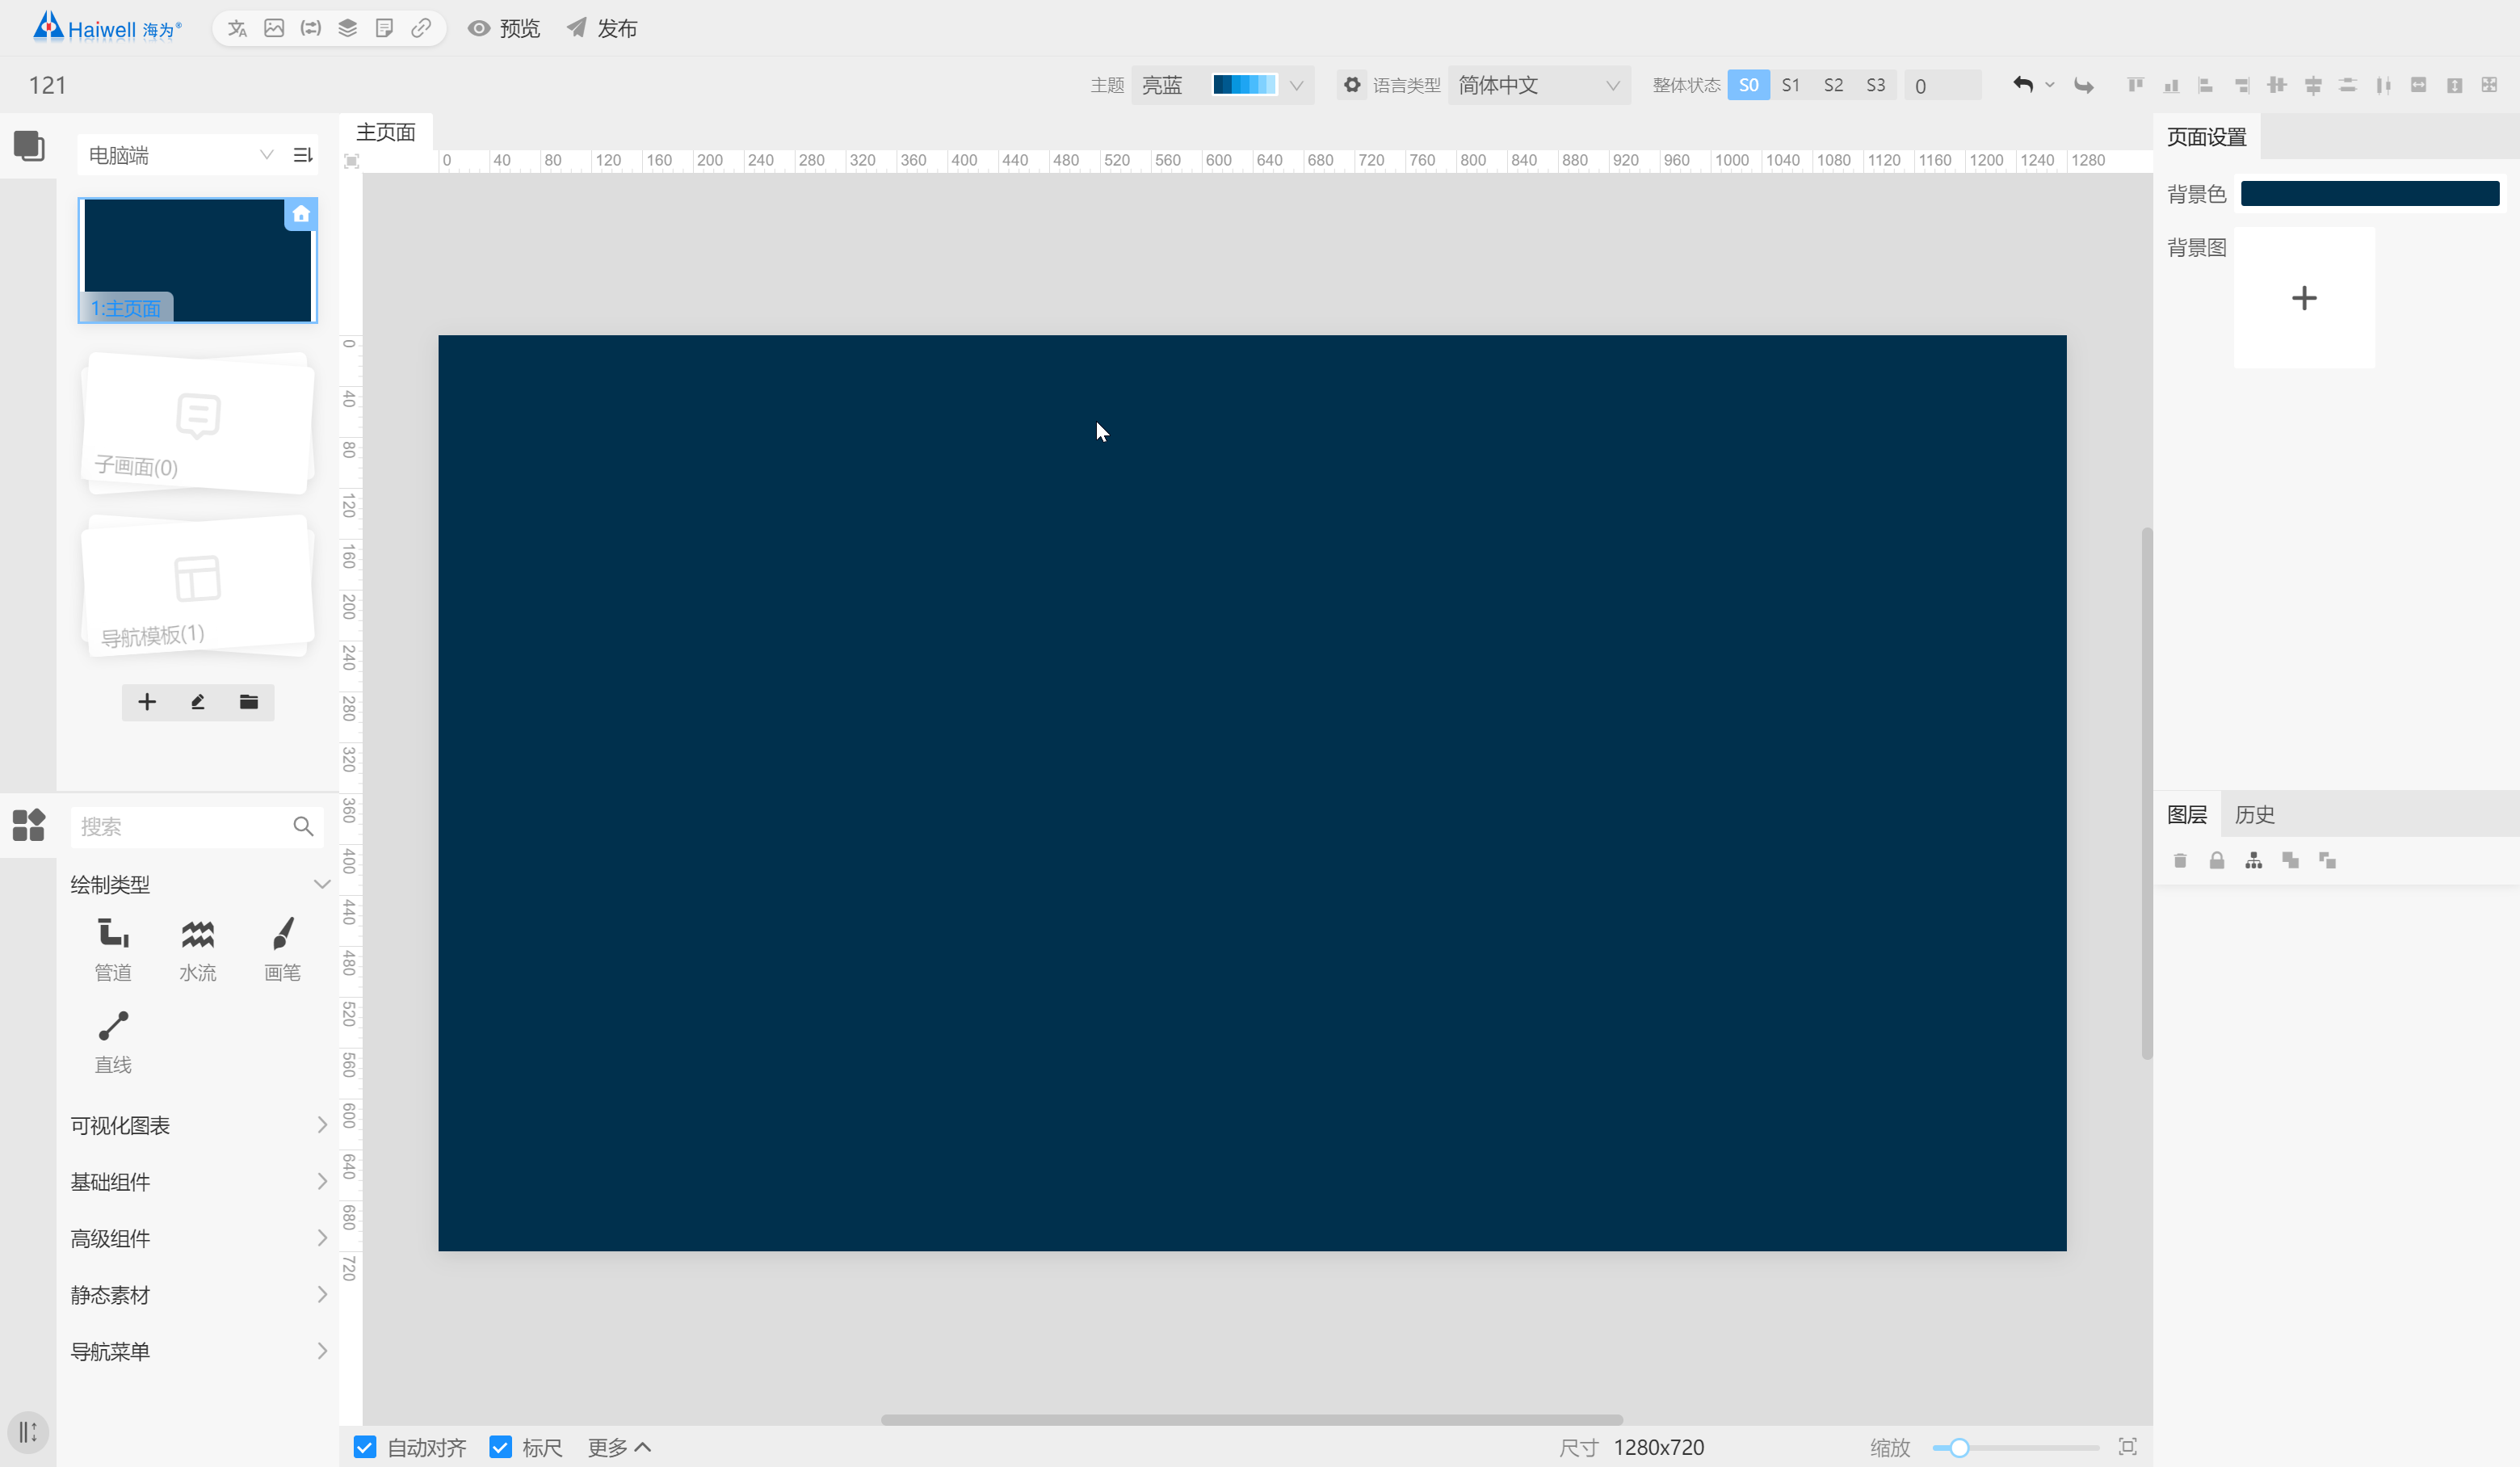Center align objects vertically

(2277, 85)
